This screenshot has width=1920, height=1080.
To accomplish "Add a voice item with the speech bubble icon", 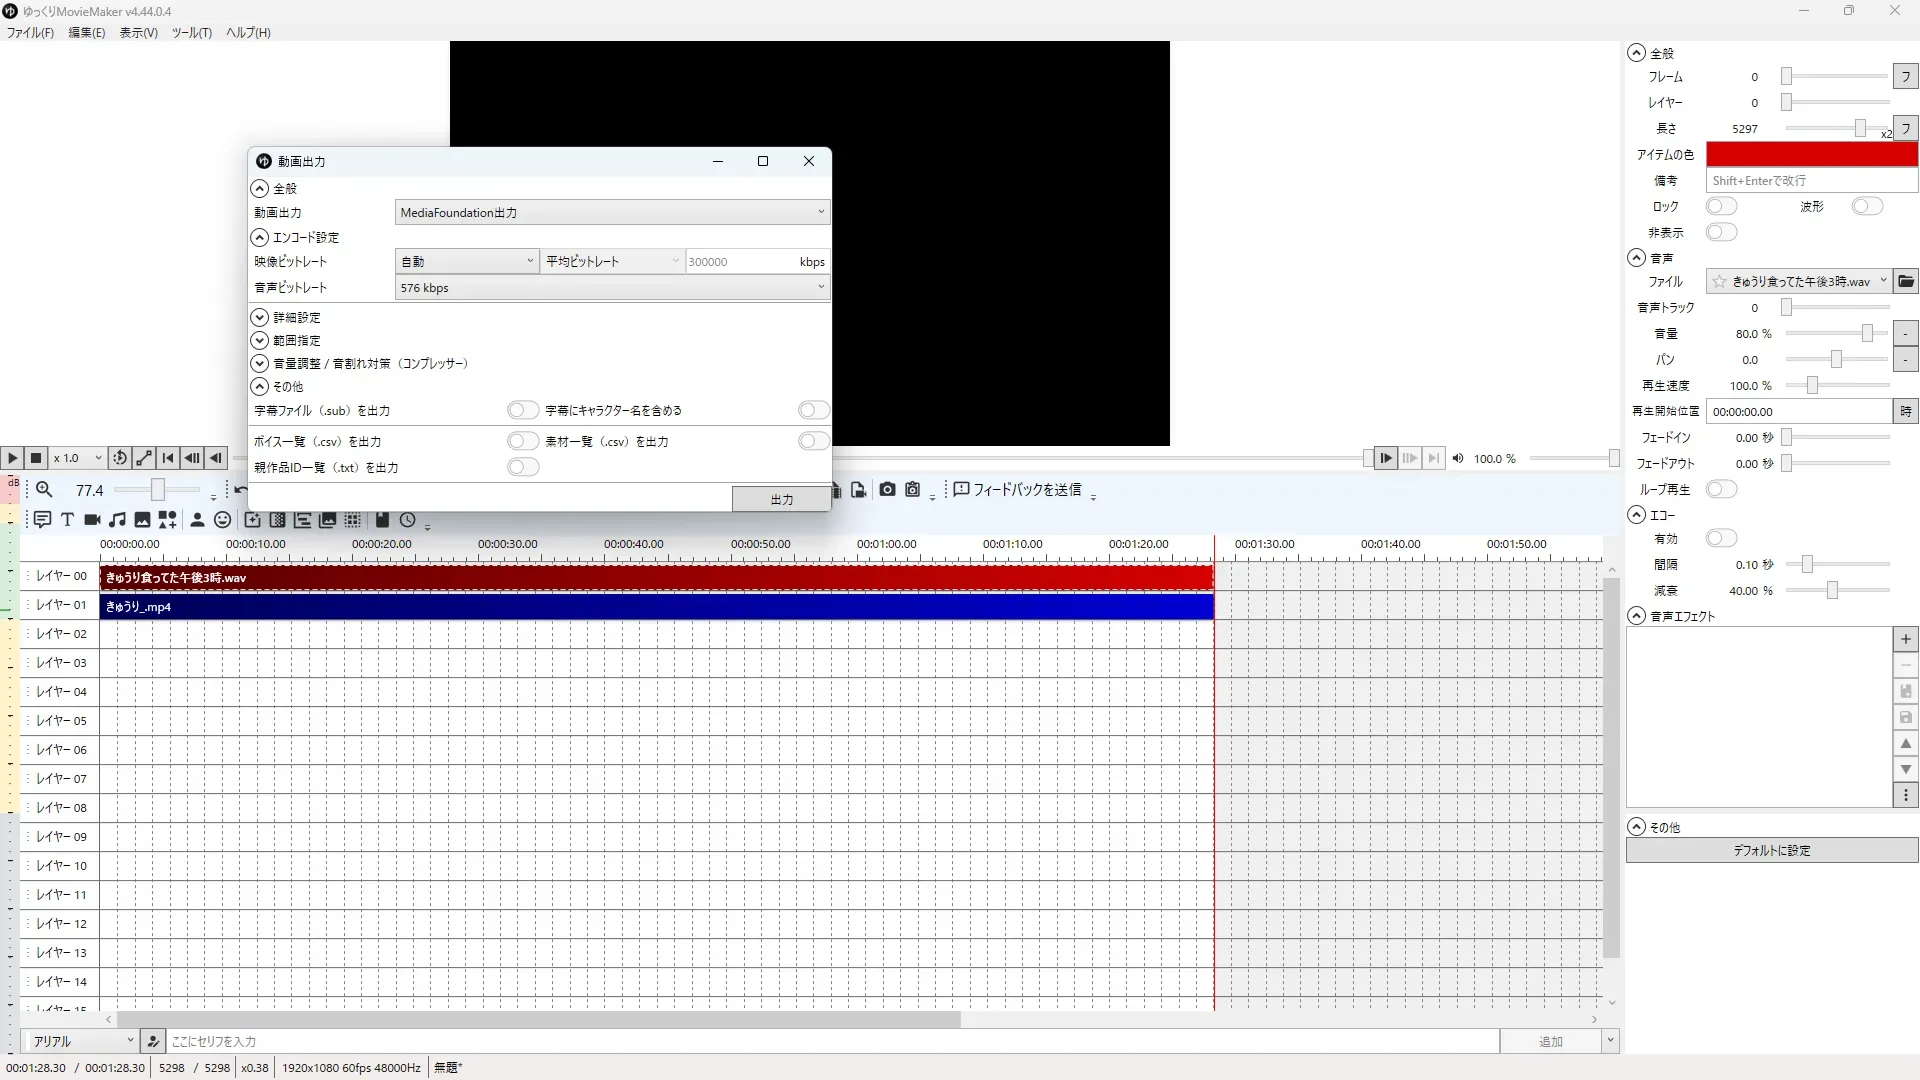I will [42, 520].
